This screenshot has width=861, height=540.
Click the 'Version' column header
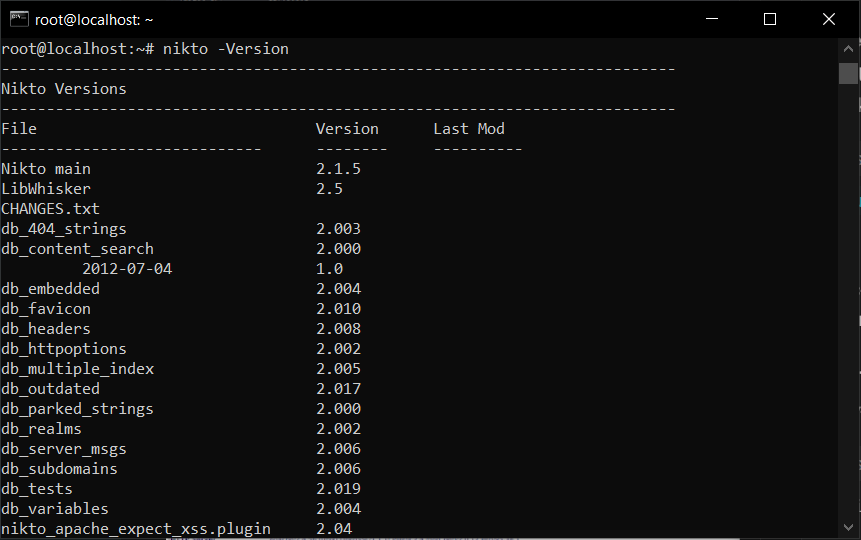pos(347,129)
